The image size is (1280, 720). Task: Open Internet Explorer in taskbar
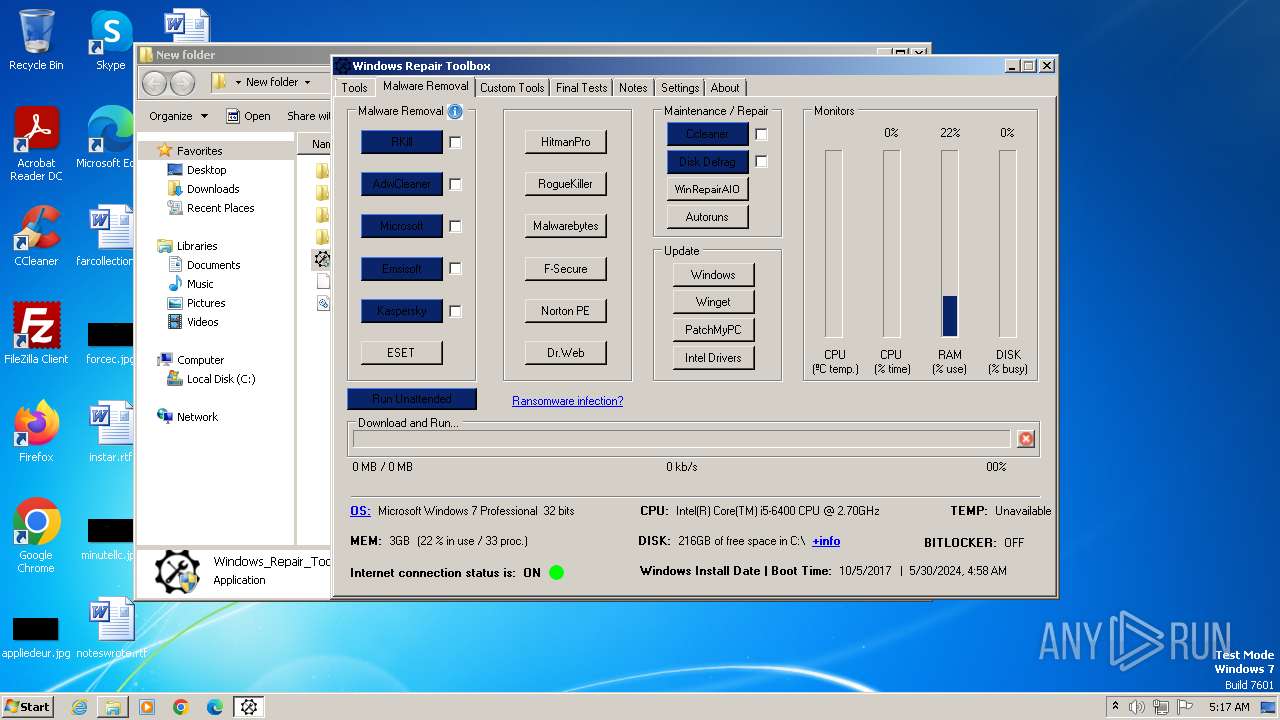pos(79,707)
